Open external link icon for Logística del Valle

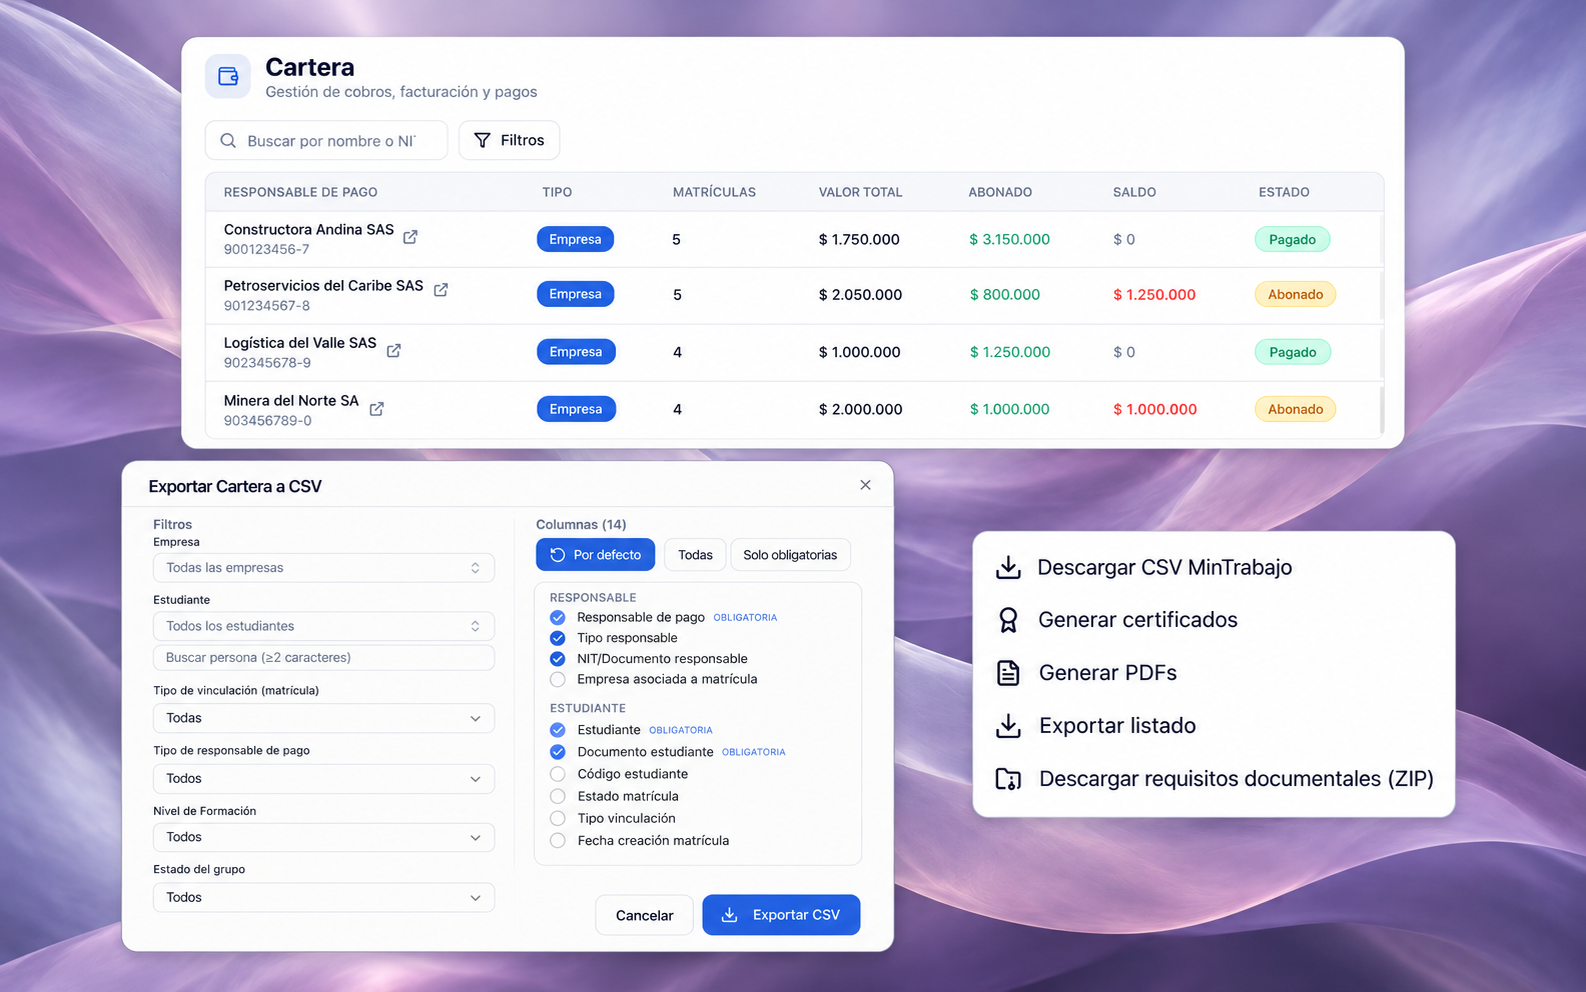click(x=394, y=350)
